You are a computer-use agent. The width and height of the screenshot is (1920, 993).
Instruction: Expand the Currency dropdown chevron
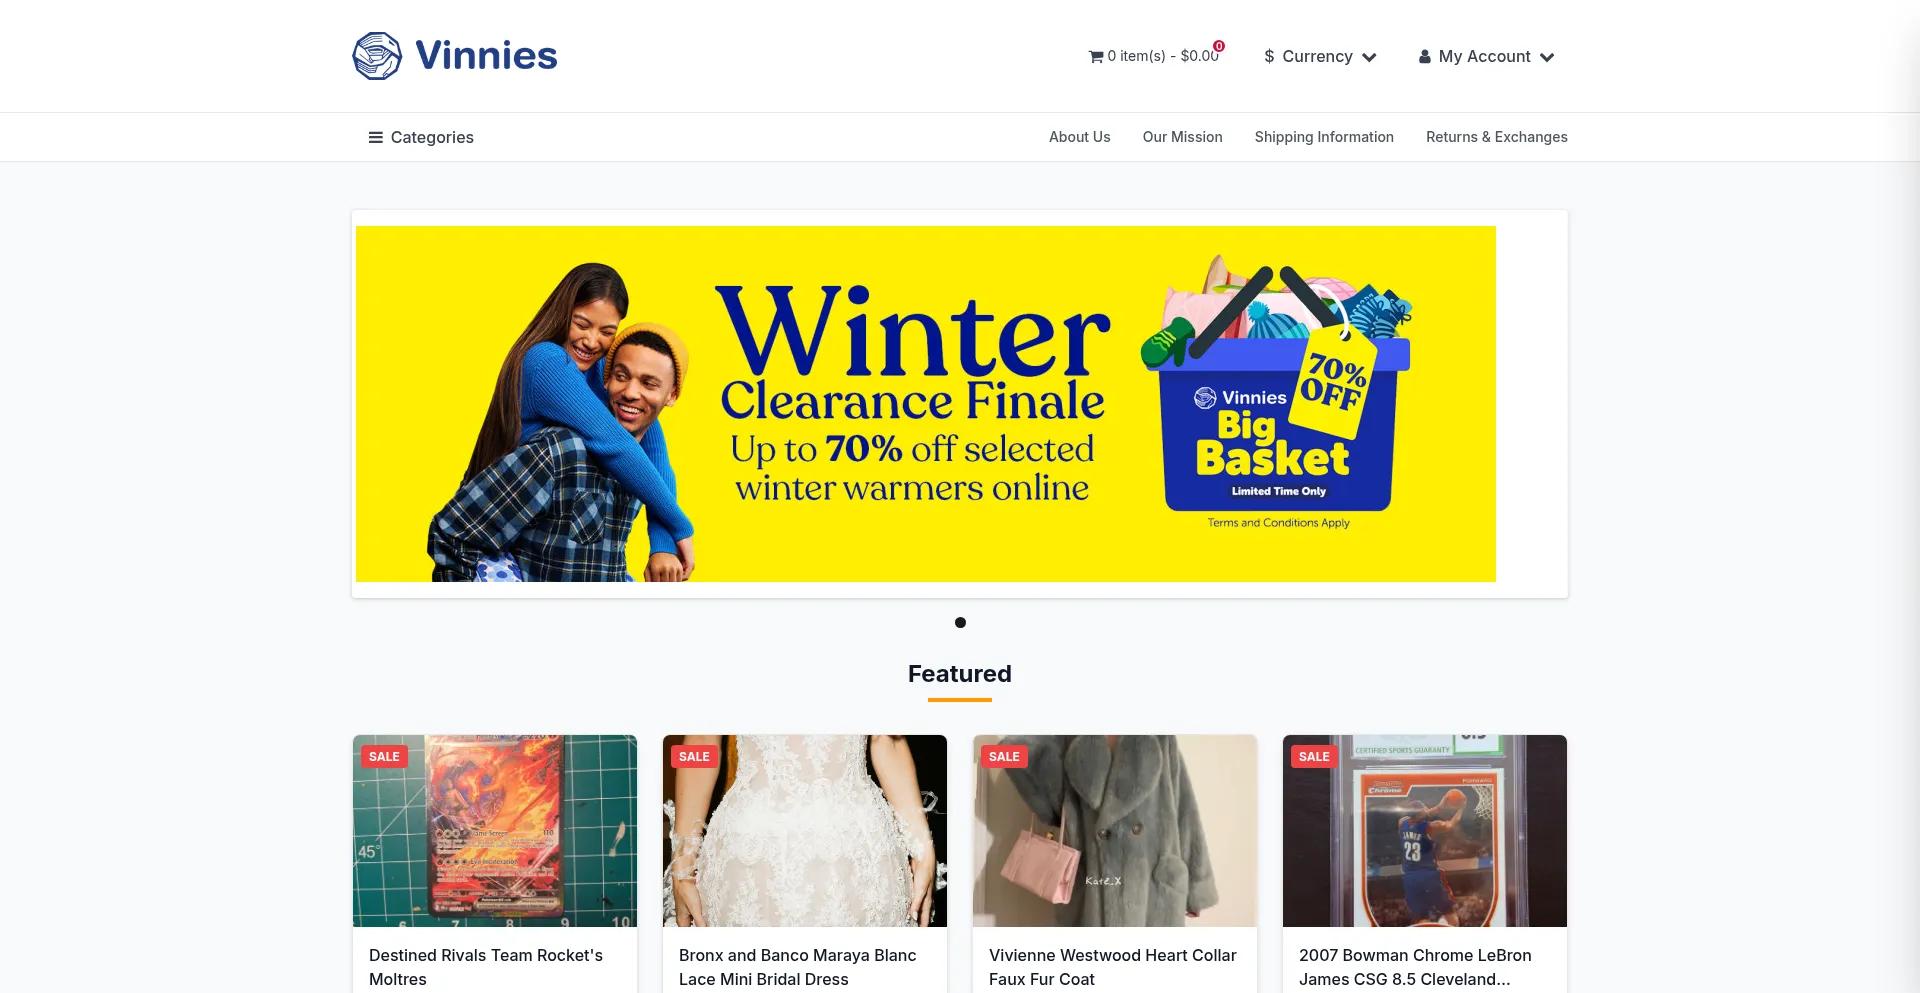click(1369, 57)
